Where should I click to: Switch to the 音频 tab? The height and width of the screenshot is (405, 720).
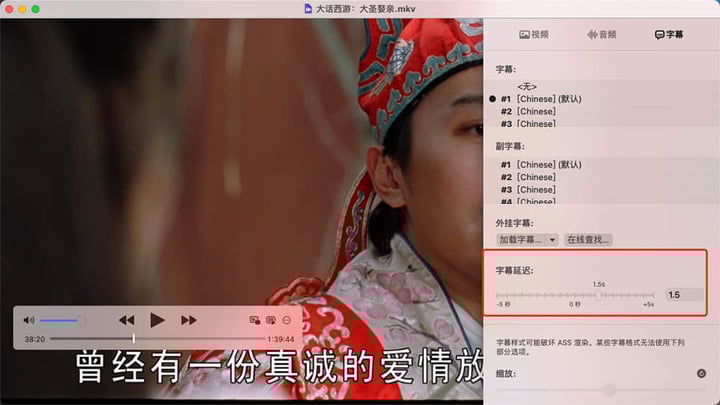click(602, 34)
